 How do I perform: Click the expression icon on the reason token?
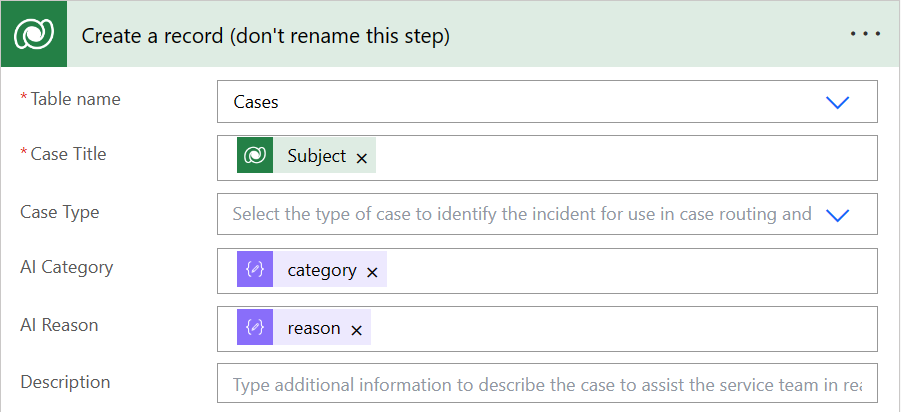click(255, 328)
